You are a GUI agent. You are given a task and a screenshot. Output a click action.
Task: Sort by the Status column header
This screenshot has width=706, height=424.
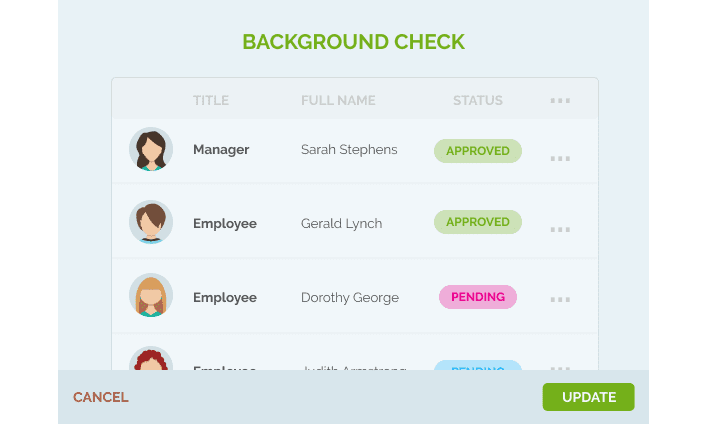coord(478,101)
